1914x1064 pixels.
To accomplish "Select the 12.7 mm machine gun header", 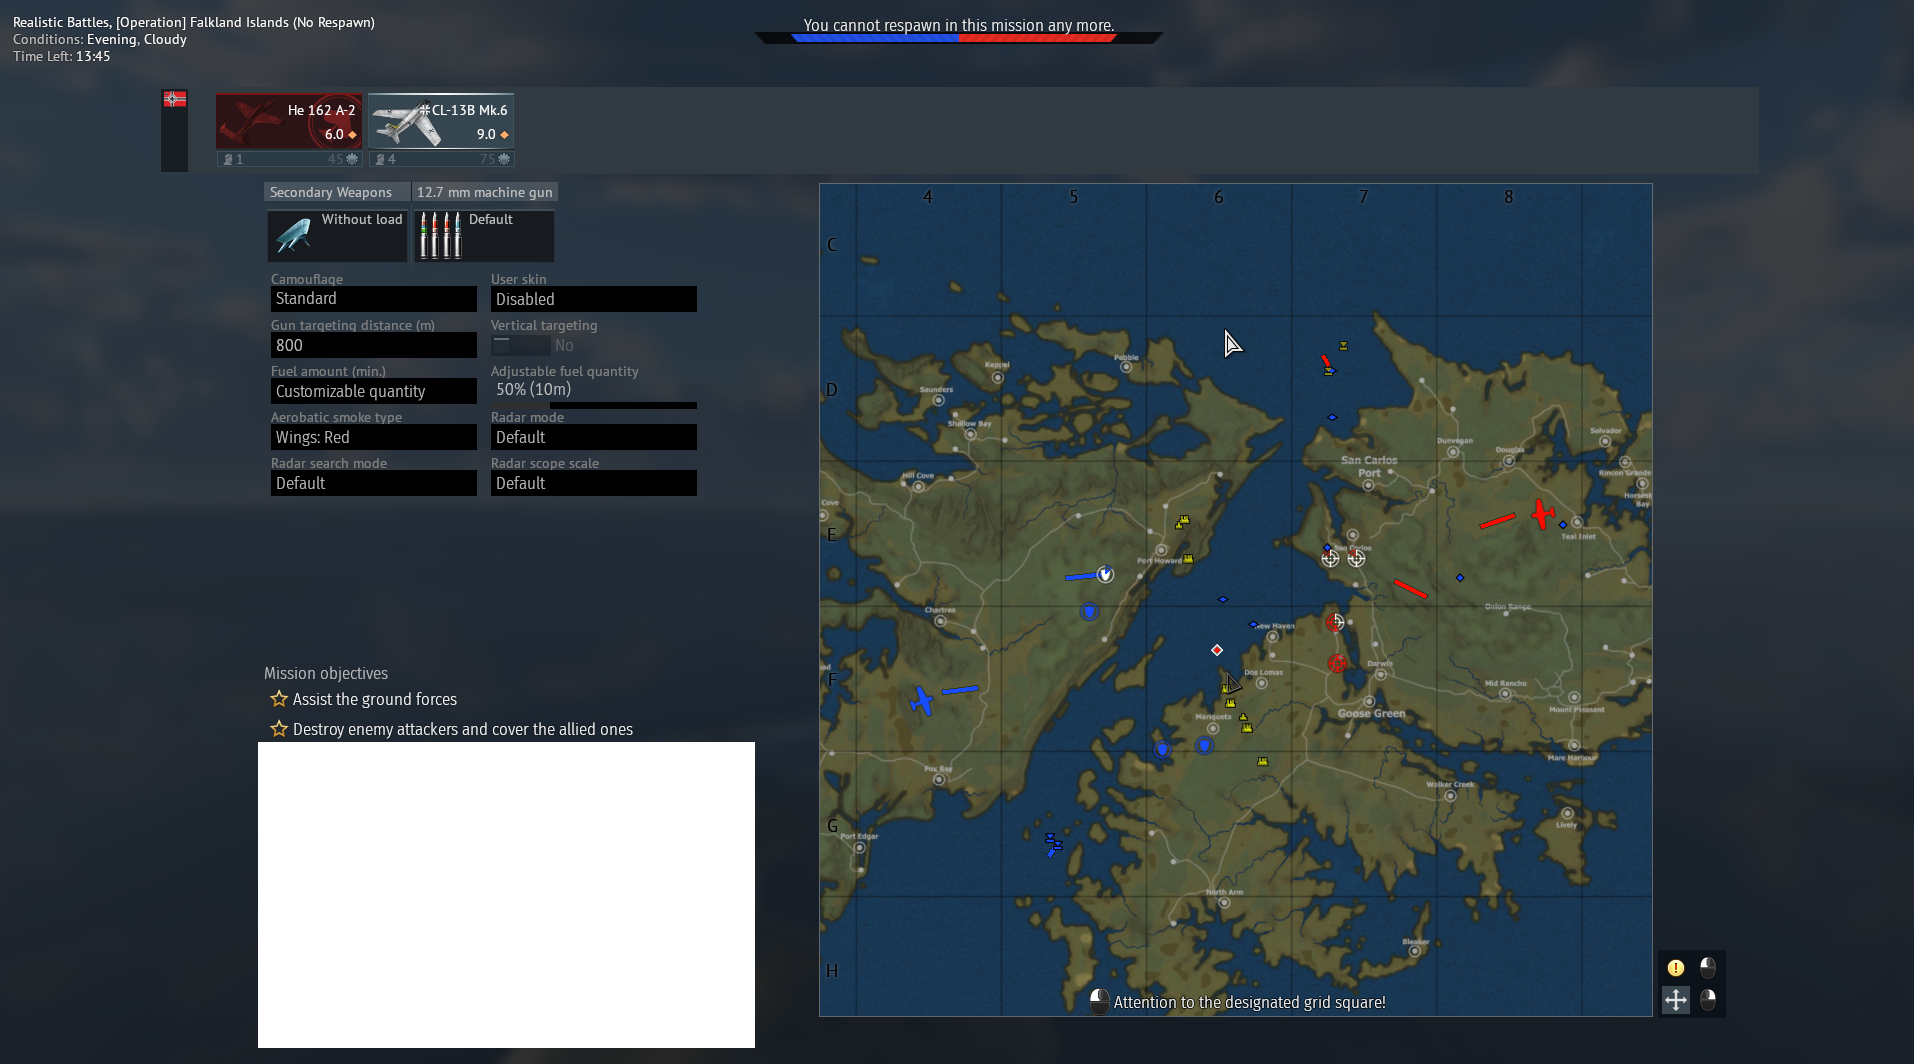I will coord(485,192).
